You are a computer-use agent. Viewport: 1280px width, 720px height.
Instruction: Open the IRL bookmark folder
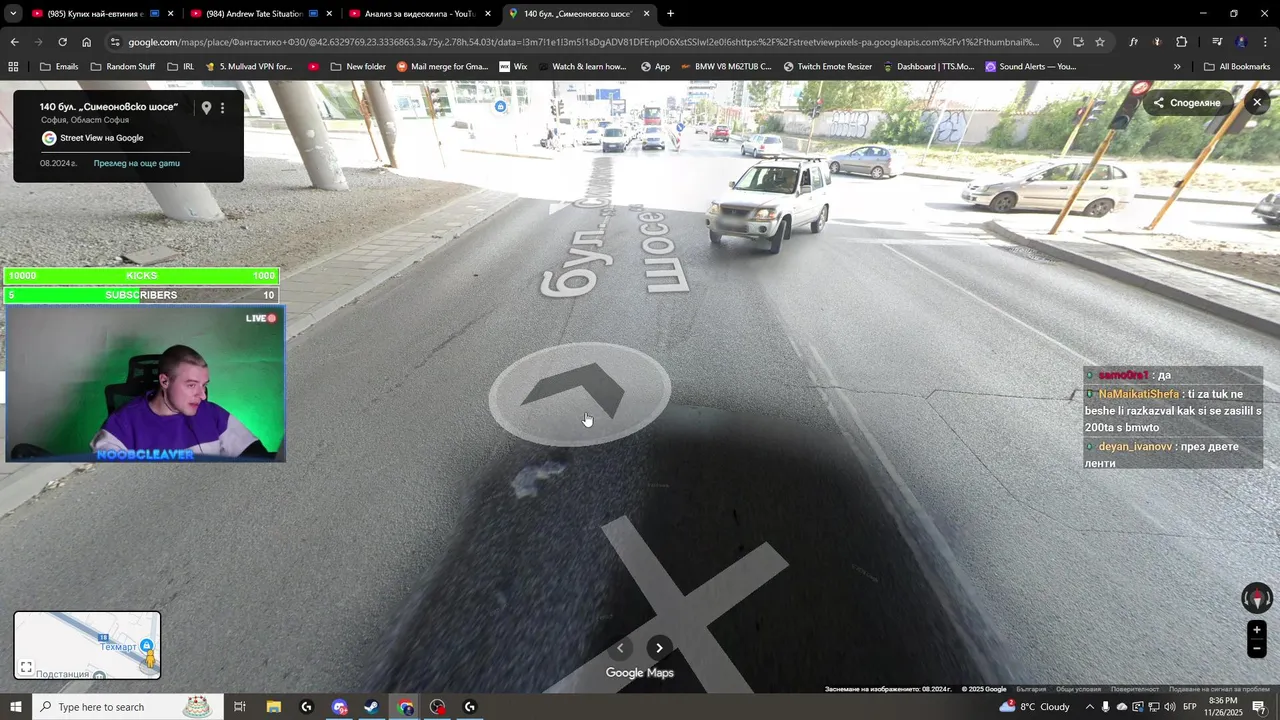coord(181,67)
